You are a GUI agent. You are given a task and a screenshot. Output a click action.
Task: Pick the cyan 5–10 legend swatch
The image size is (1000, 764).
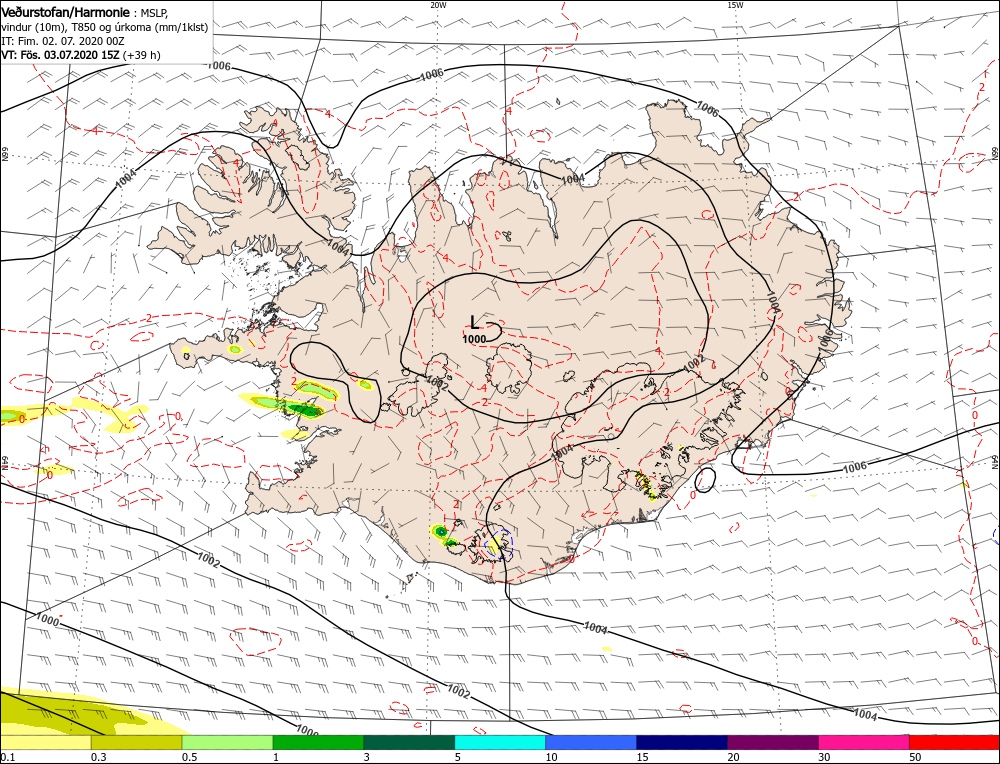click(x=500, y=742)
